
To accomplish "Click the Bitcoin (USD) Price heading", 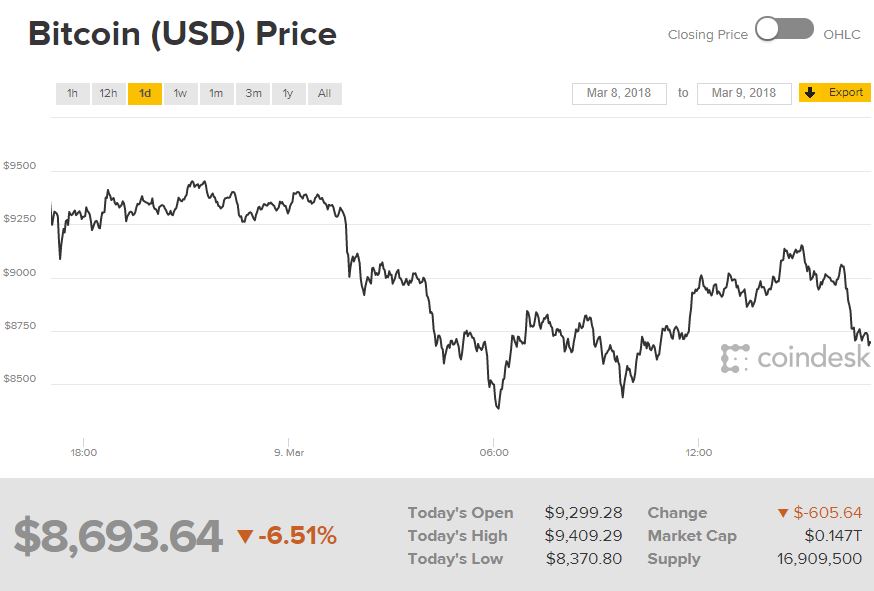I will point(183,34).
